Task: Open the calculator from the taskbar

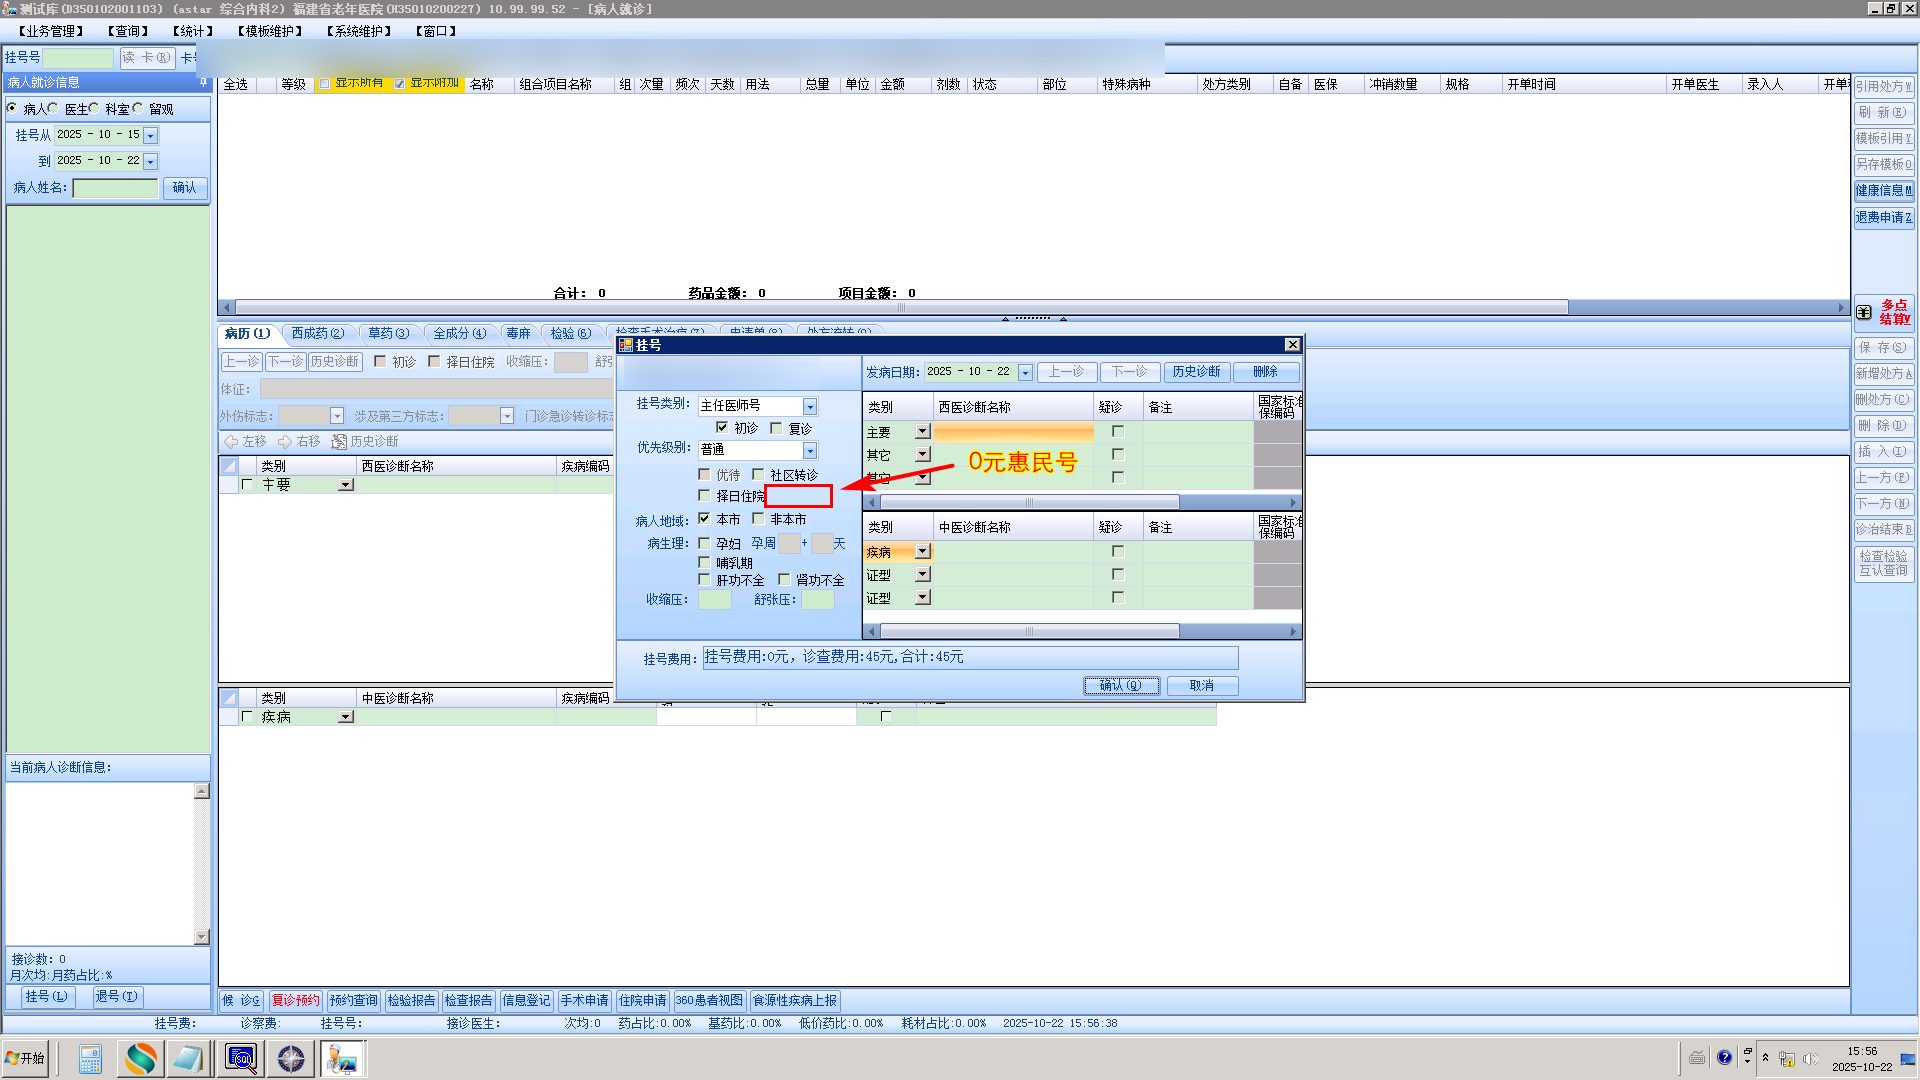Action: [90, 1058]
